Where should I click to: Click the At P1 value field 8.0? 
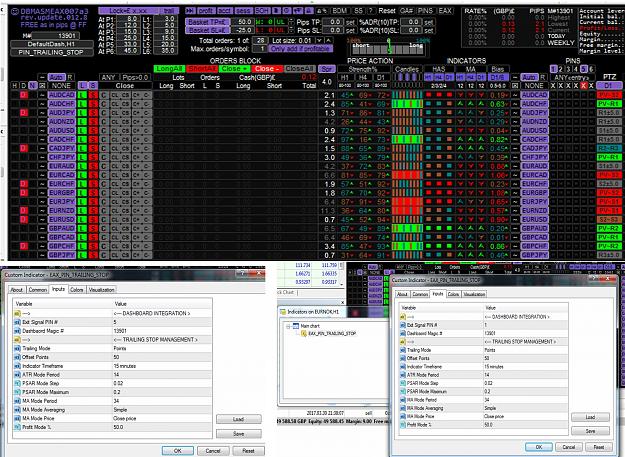128,19
